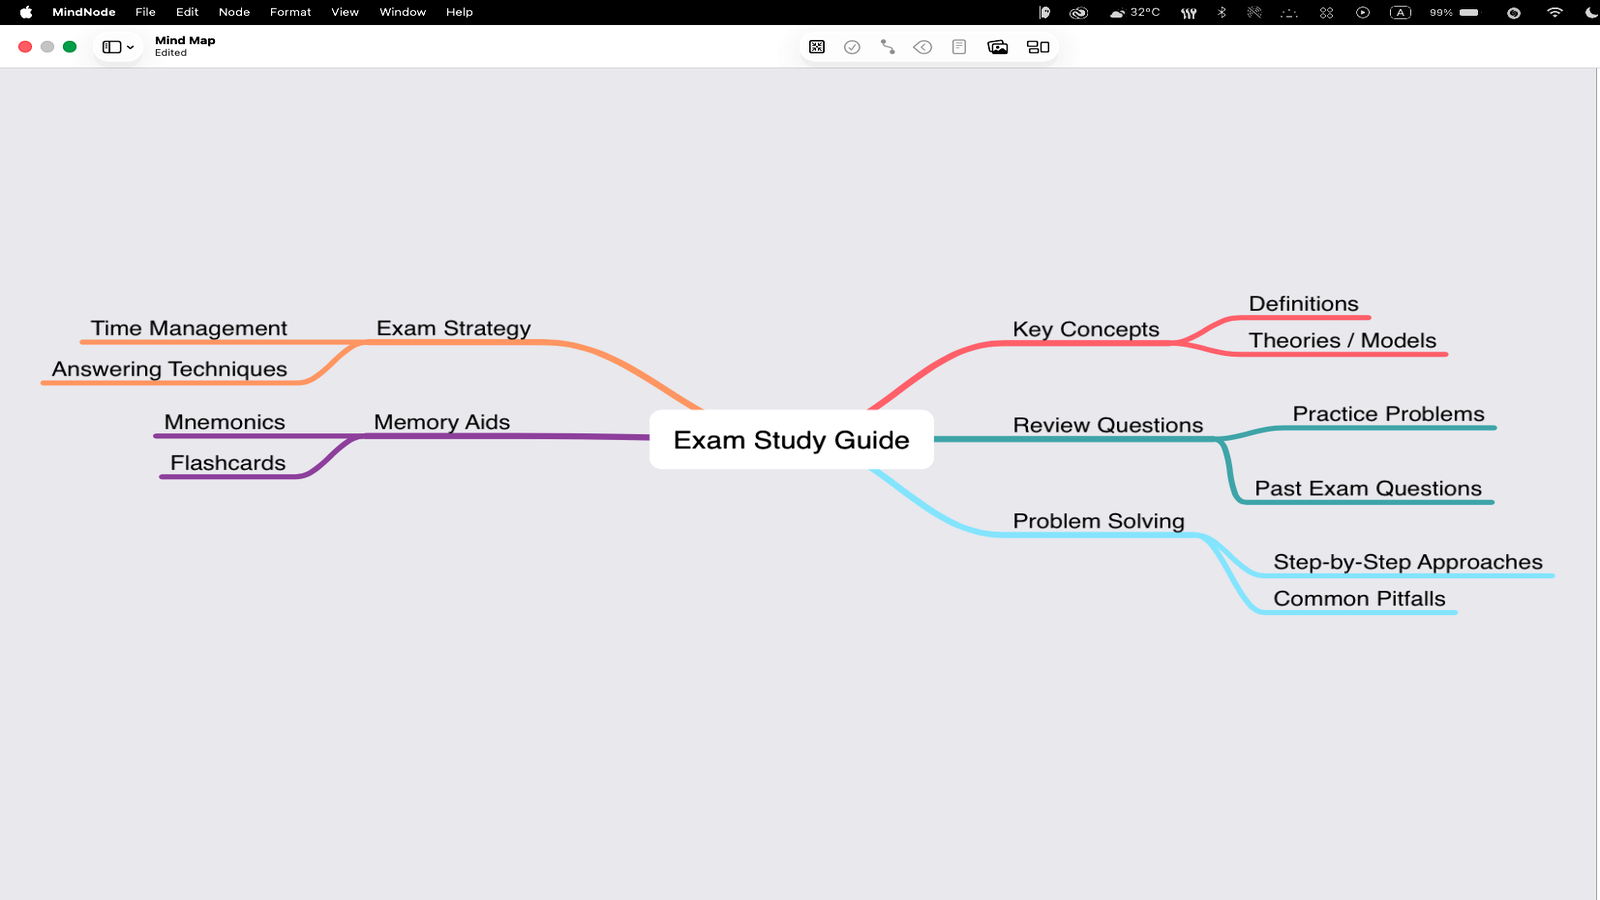Open the Apple menu

pyautogui.click(x=26, y=12)
